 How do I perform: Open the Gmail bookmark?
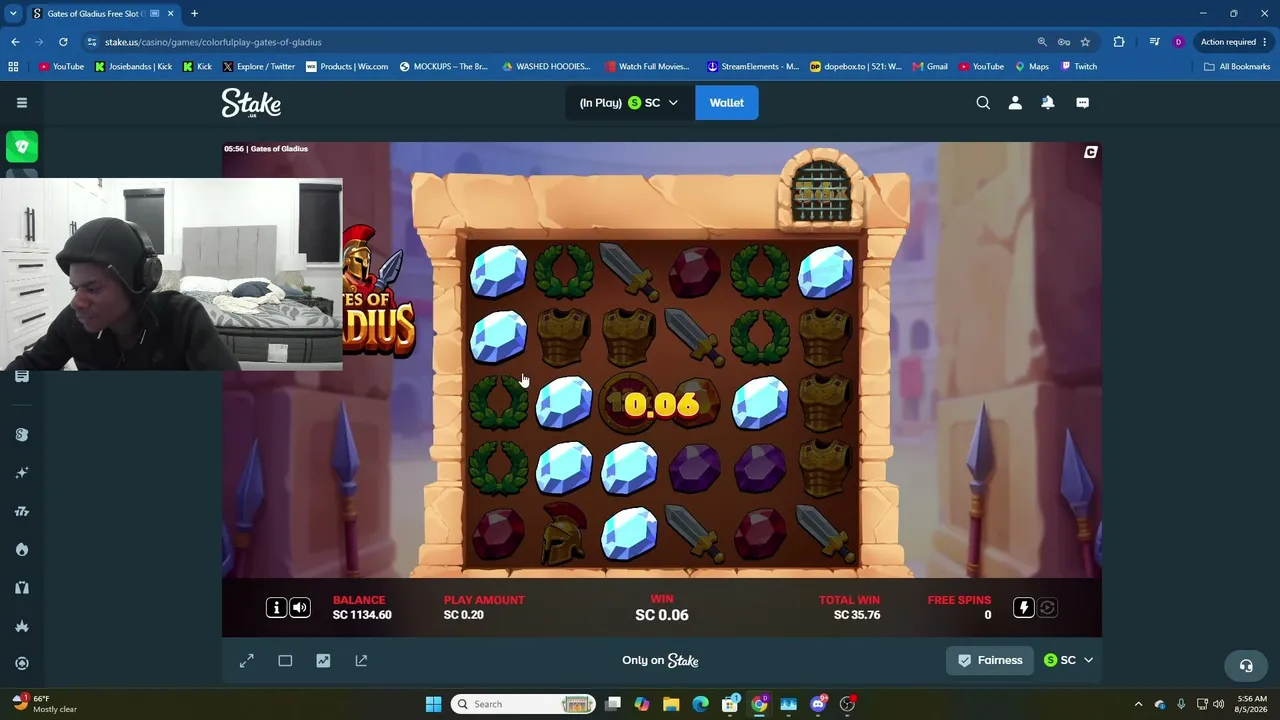point(929,67)
